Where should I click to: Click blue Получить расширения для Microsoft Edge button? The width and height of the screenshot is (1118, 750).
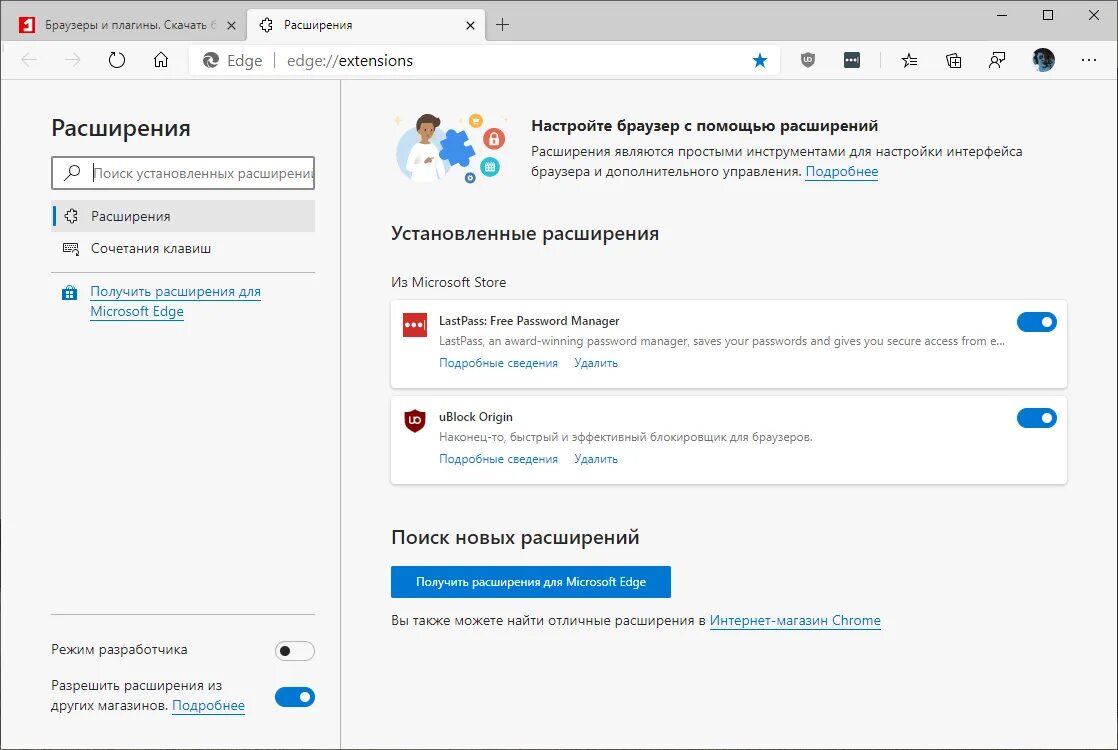point(530,582)
